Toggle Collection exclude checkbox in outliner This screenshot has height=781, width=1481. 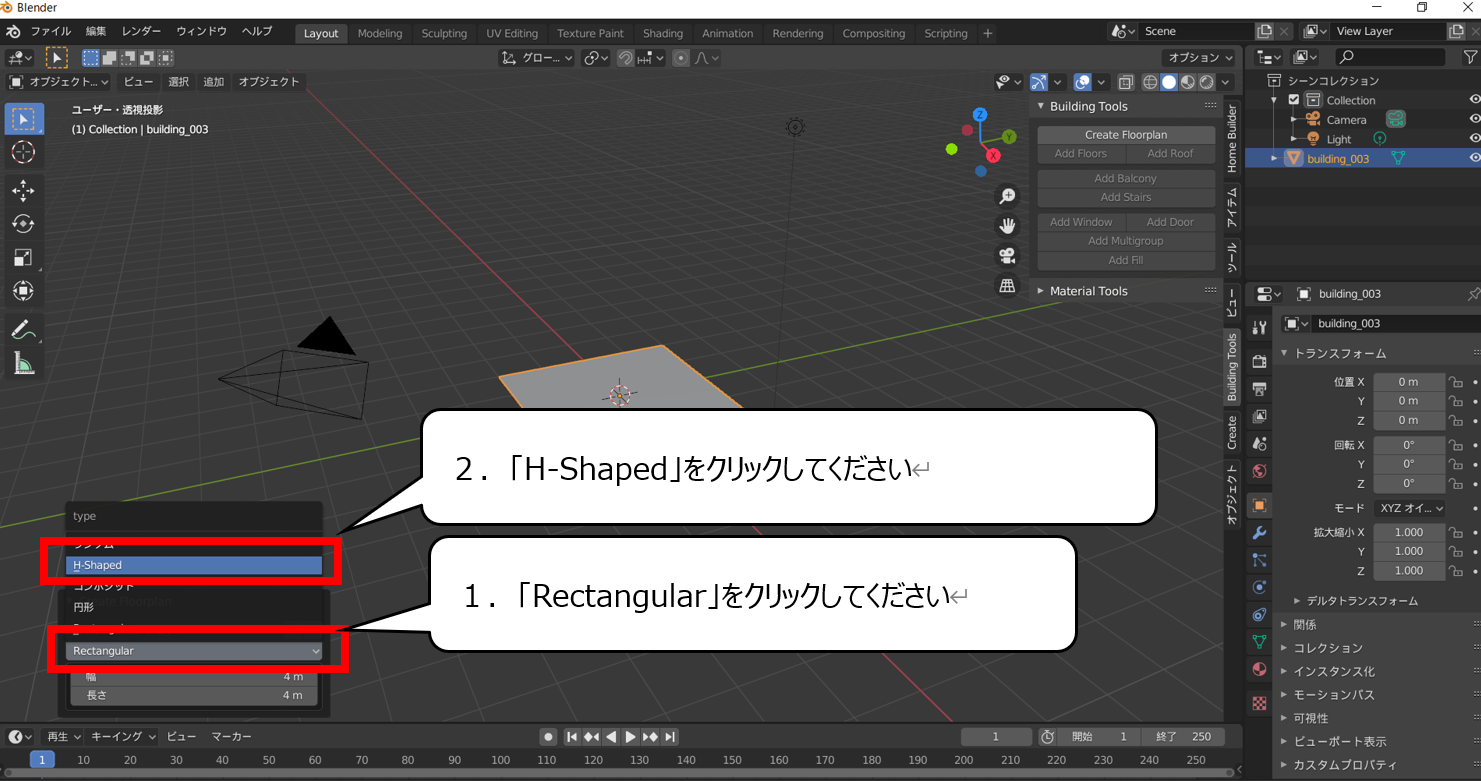point(1294,100)
